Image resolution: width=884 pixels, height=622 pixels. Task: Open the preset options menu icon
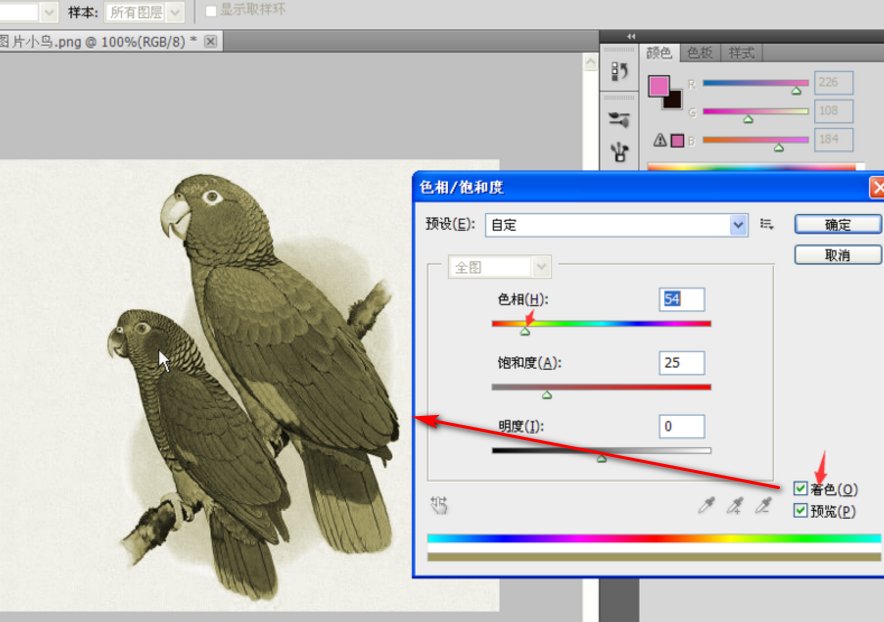click(x=767, y=225)
